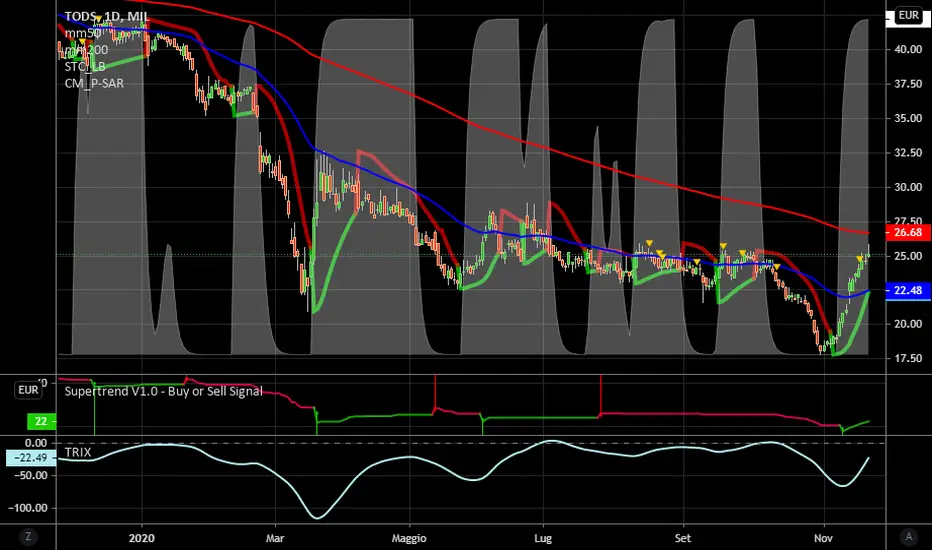Click the Maggio date on time axis

click(409, 538)
